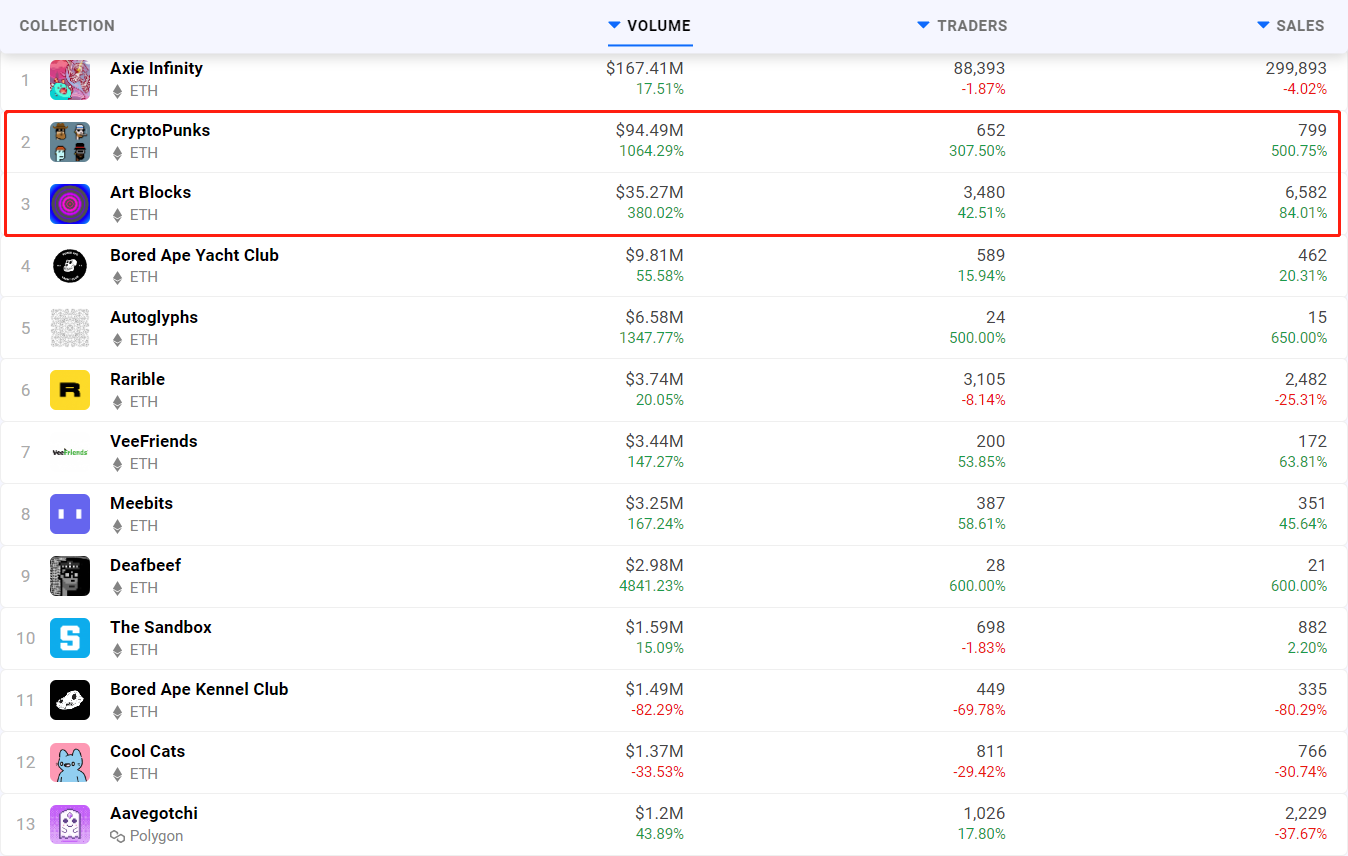Click the Axie Infinity collection icon
This screenshot has width=1348, height=856.
pos(70,80)
